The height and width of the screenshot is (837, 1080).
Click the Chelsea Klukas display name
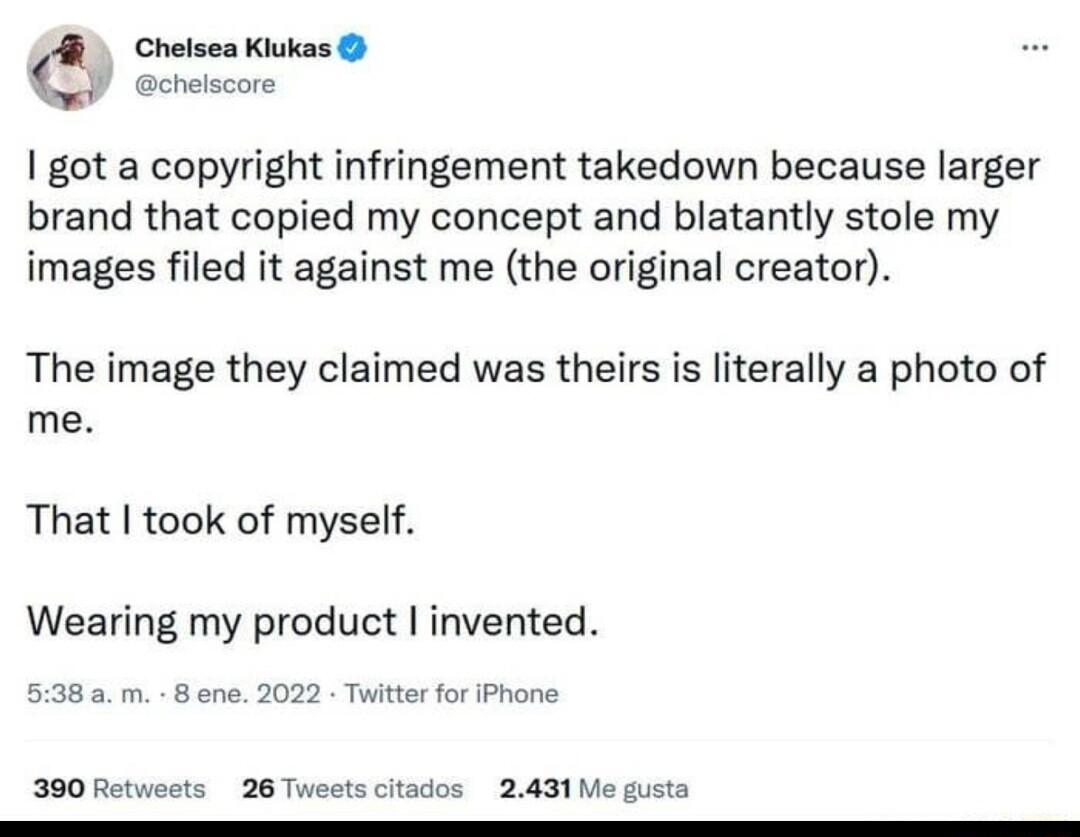[x=235, y=46]
